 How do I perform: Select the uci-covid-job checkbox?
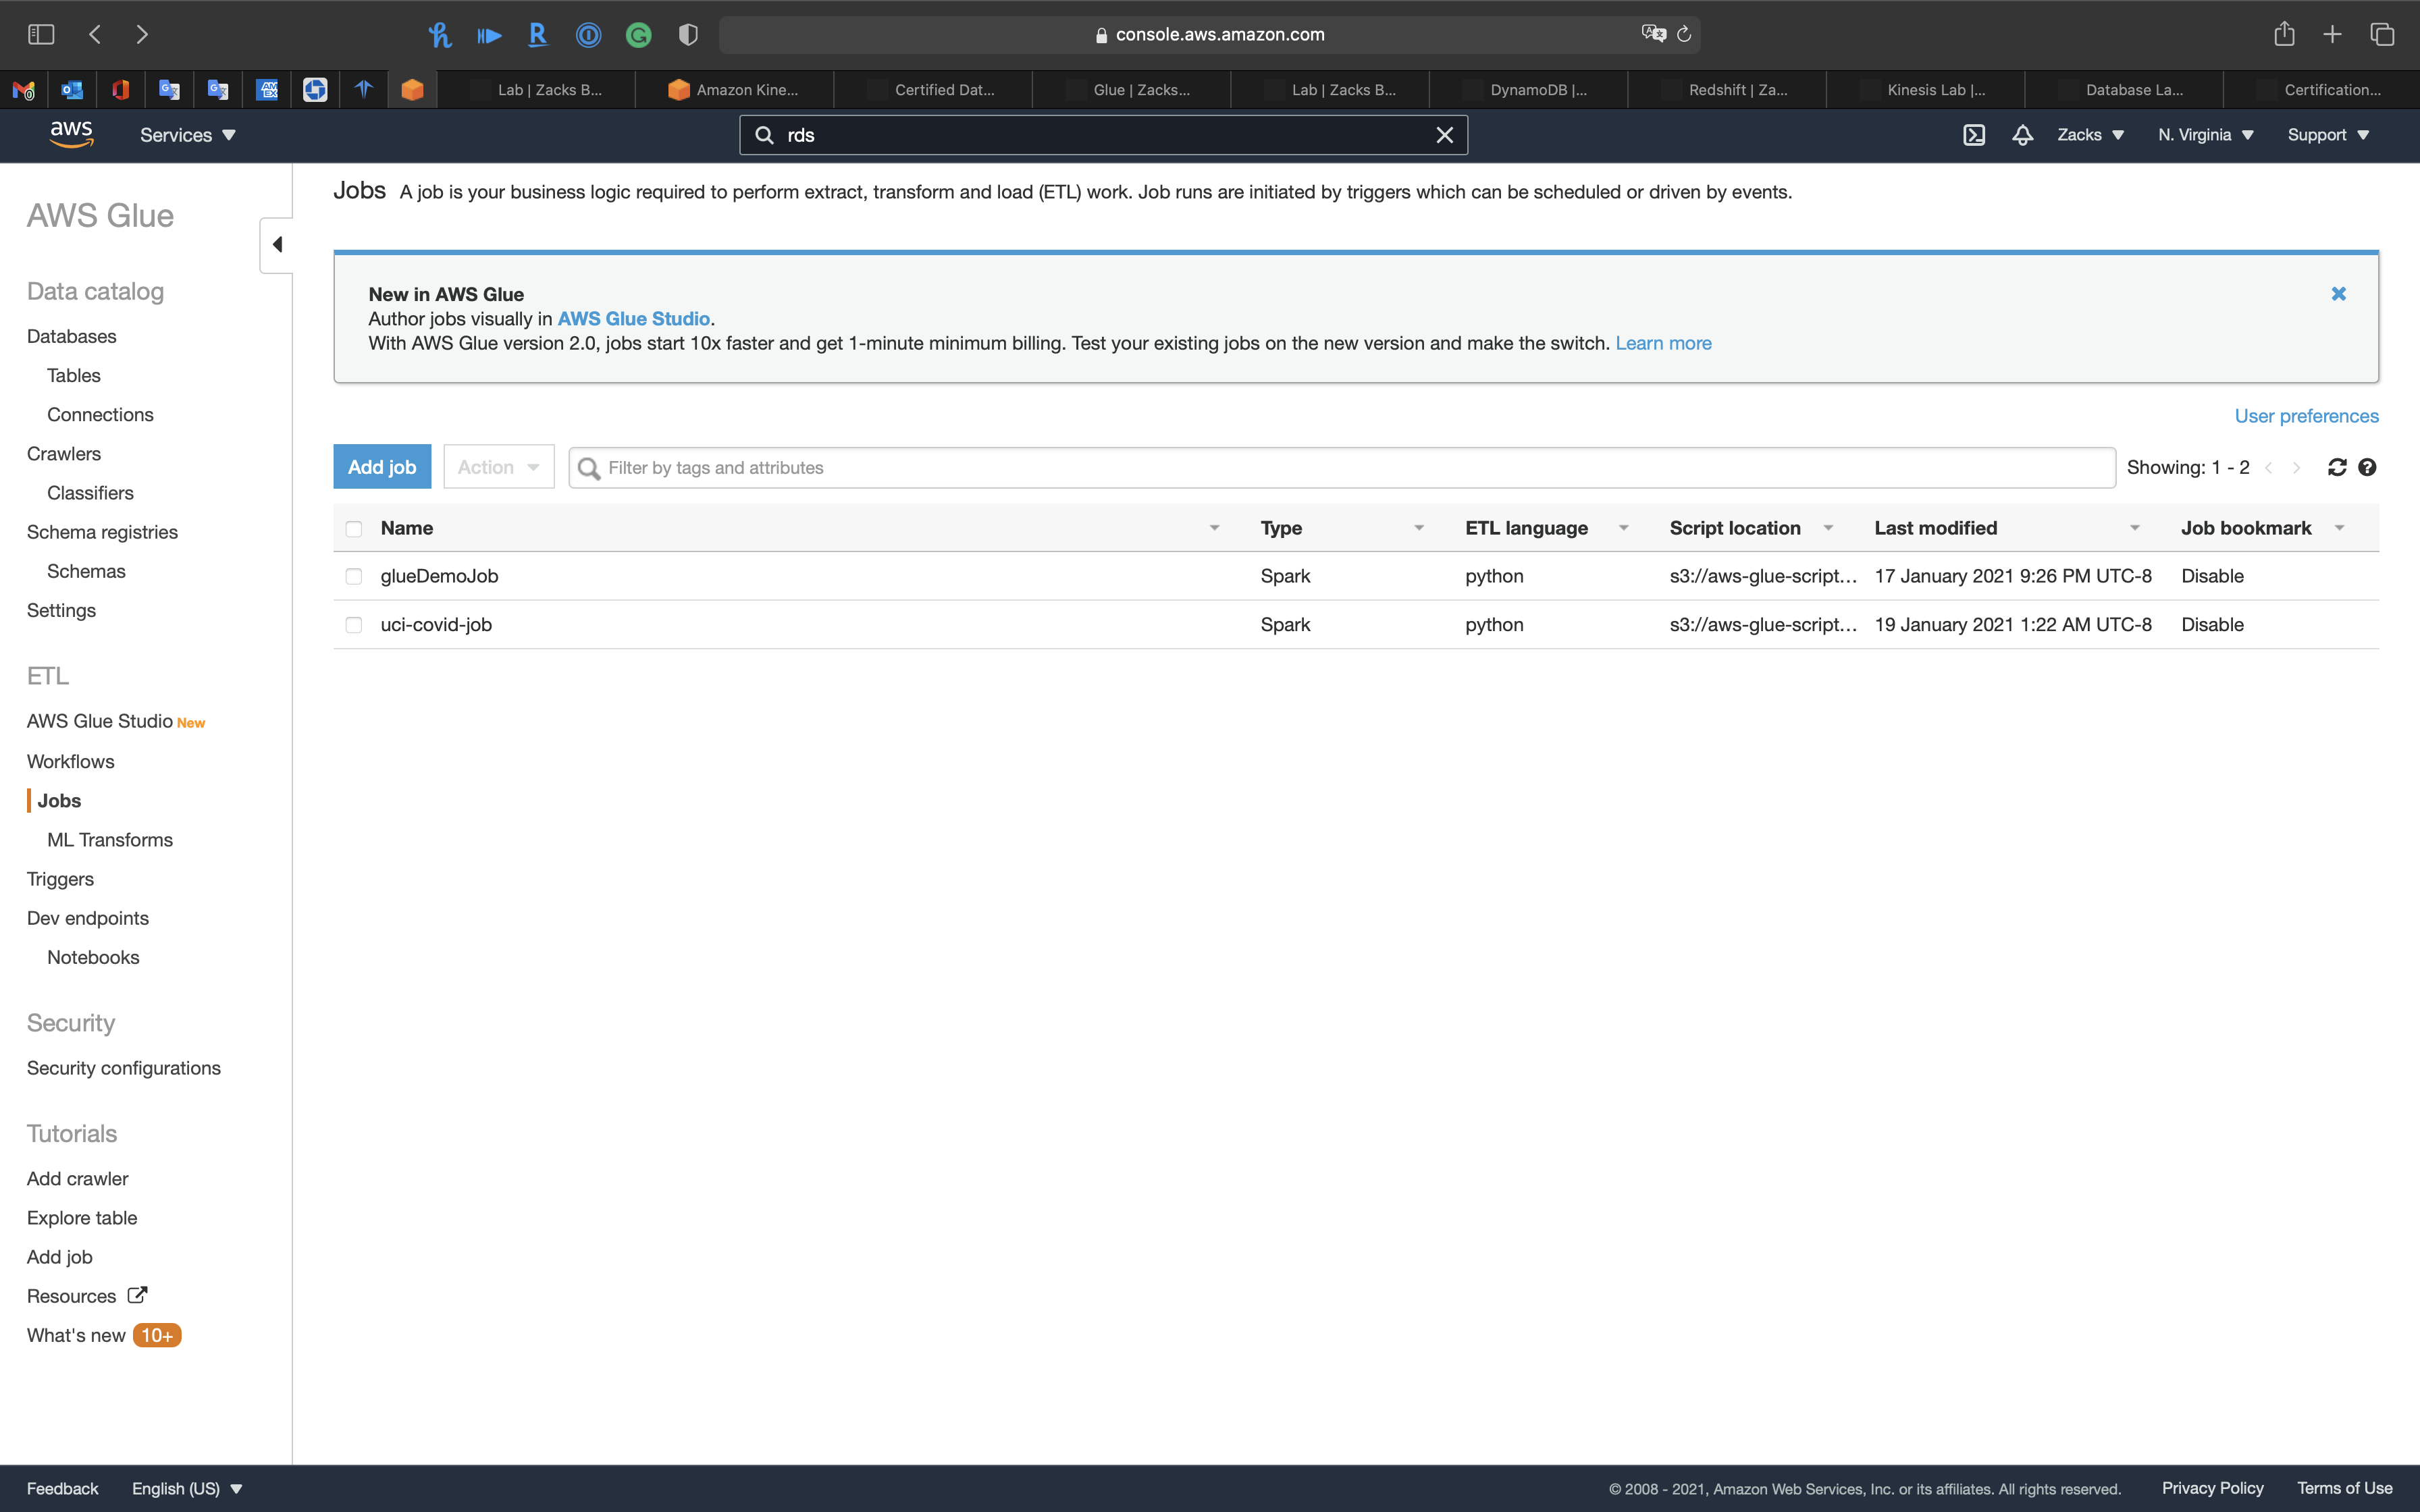pyautogui.click(x=354, y=625)
